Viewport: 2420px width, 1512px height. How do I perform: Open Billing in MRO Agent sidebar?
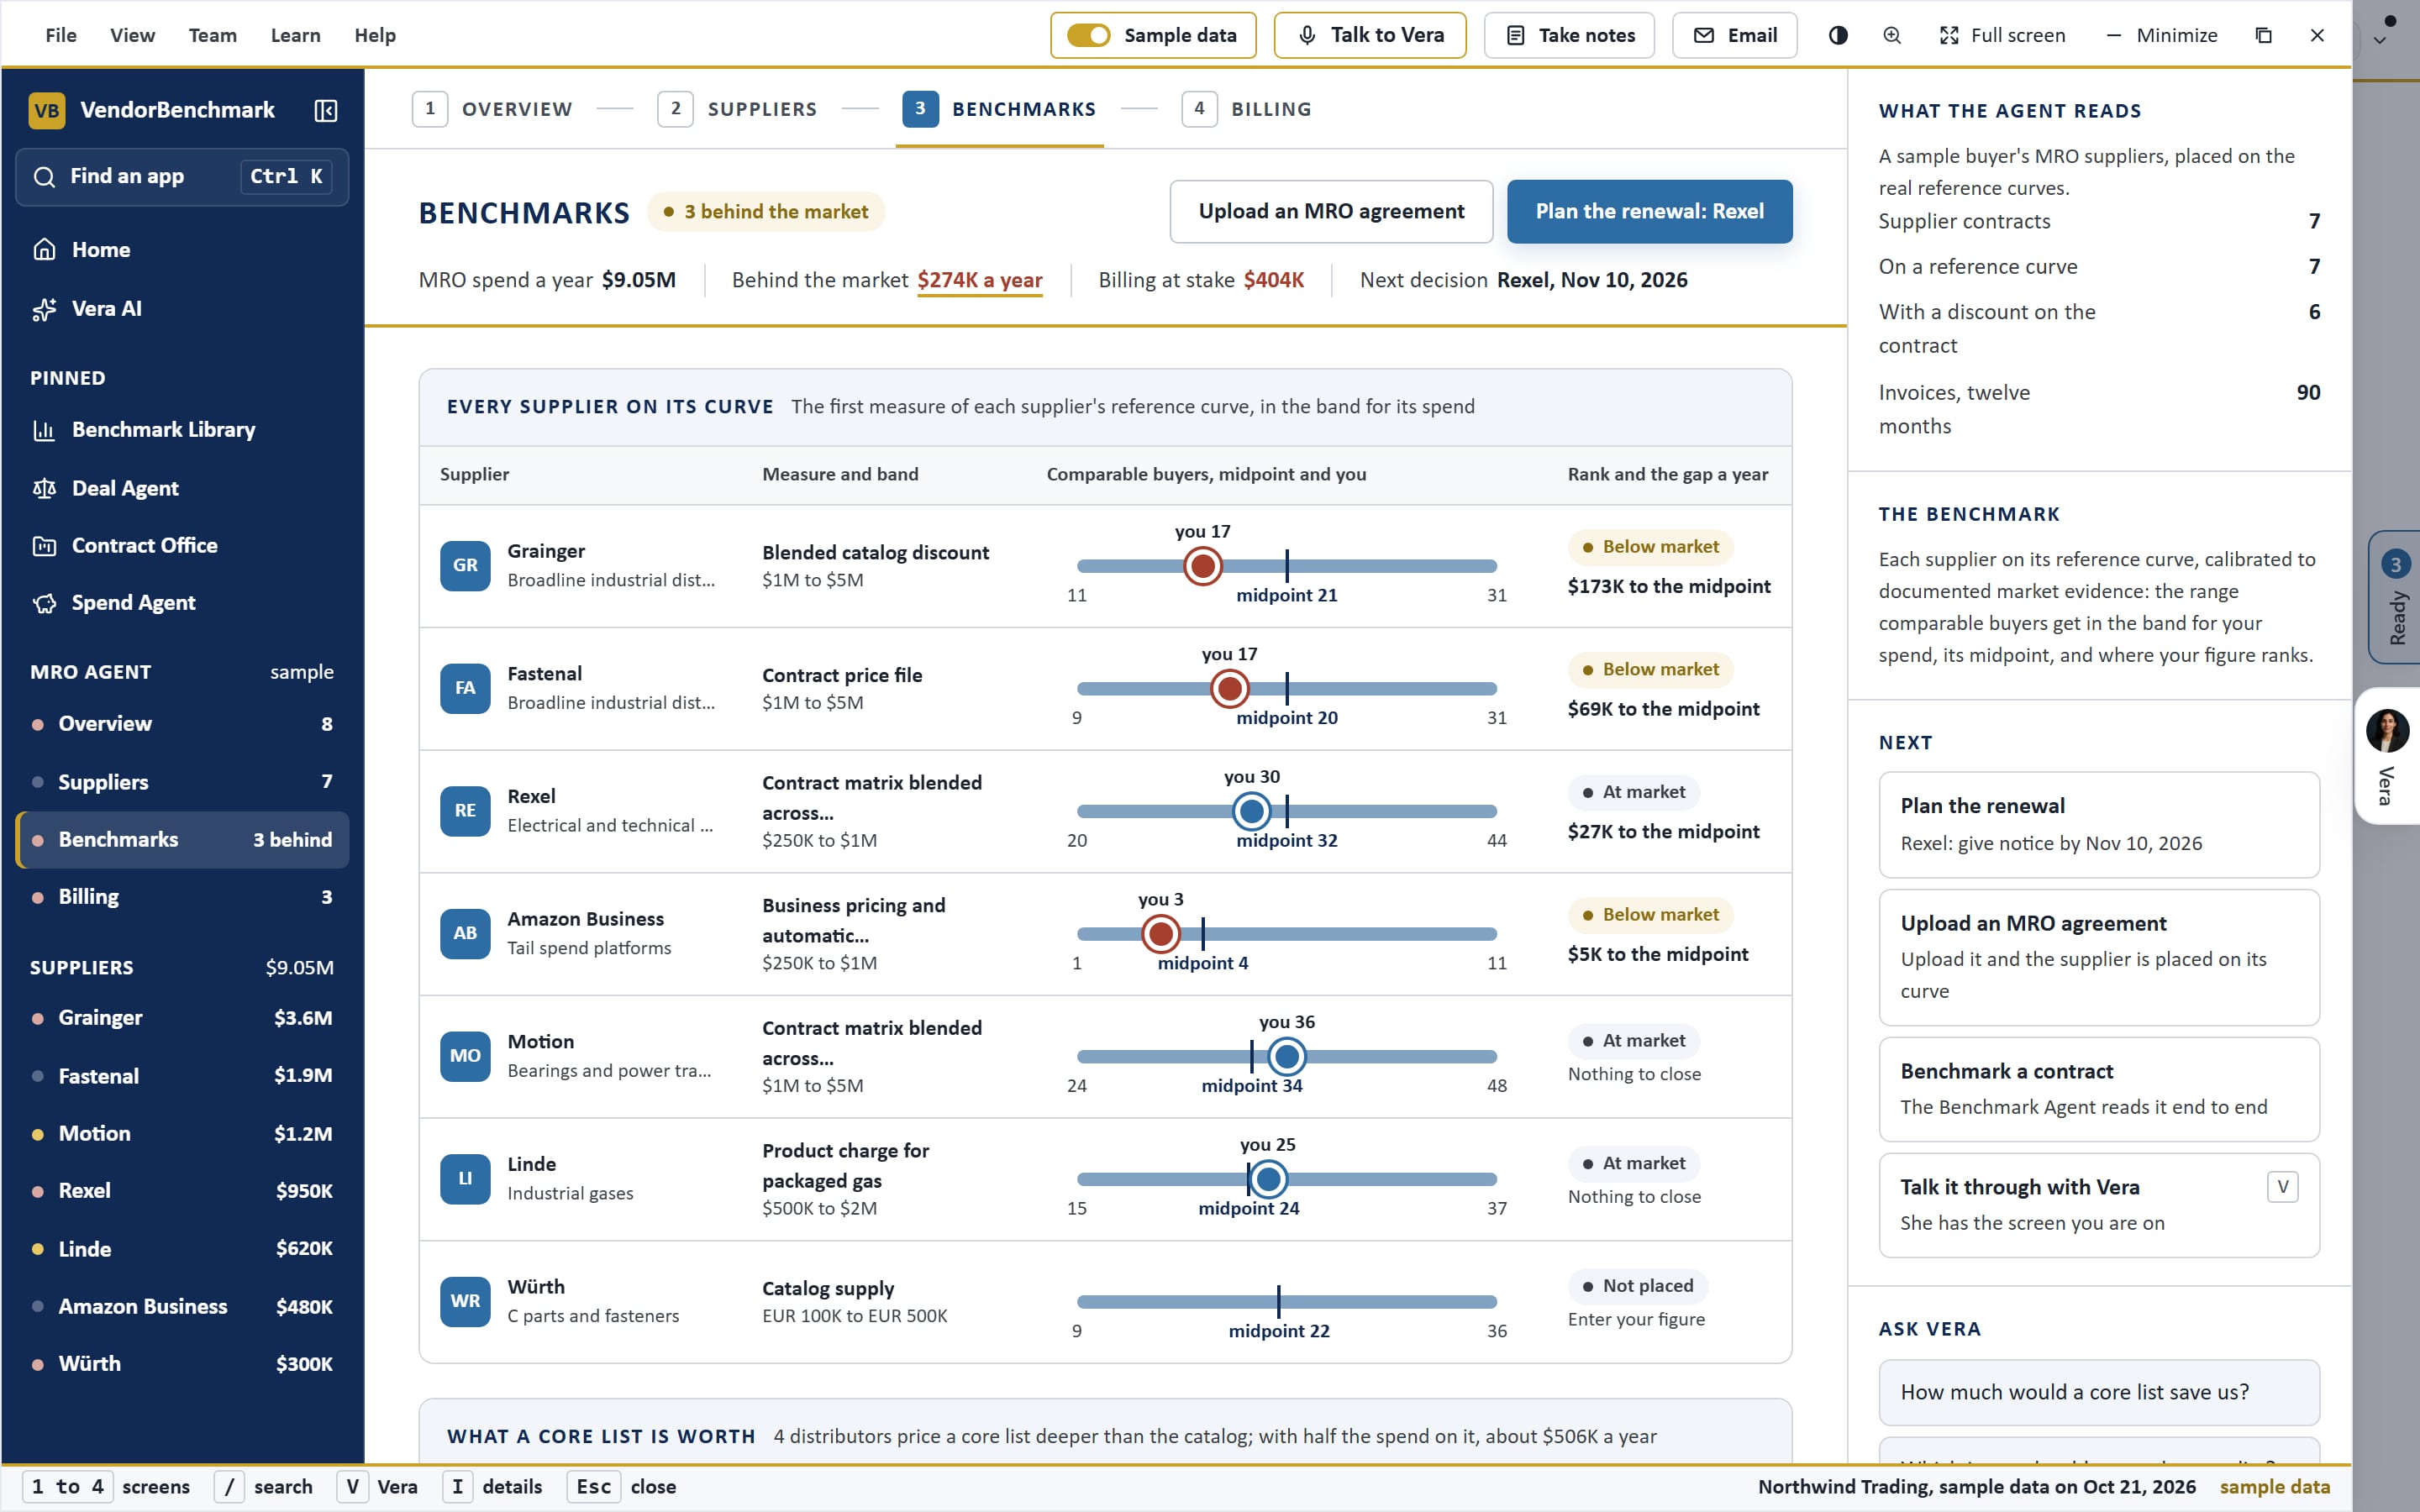(182, 897)
